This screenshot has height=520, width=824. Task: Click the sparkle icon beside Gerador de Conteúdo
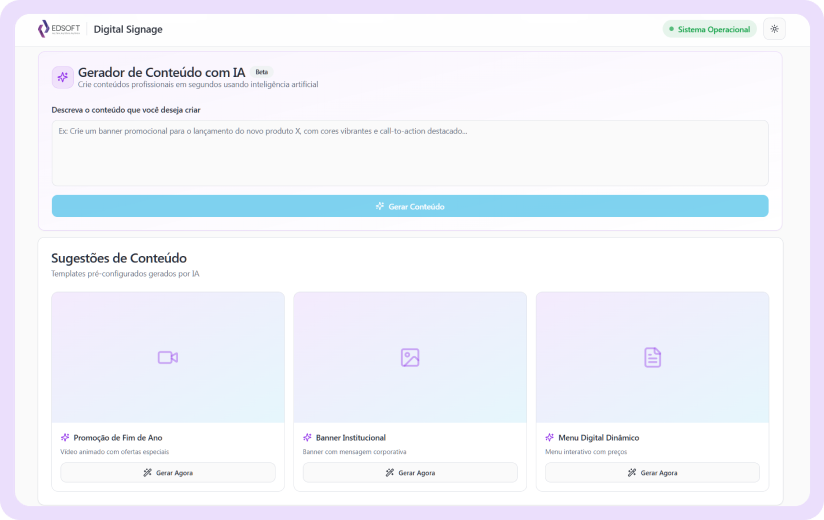pyautogui.click(x=63, y=77)
